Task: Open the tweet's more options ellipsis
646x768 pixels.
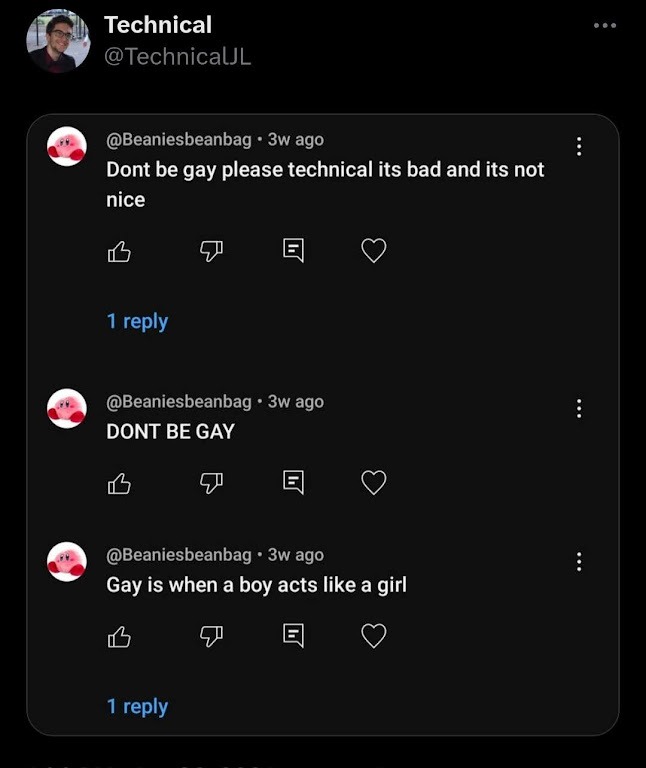Action: pyautogui.click(x=605, y=25)
